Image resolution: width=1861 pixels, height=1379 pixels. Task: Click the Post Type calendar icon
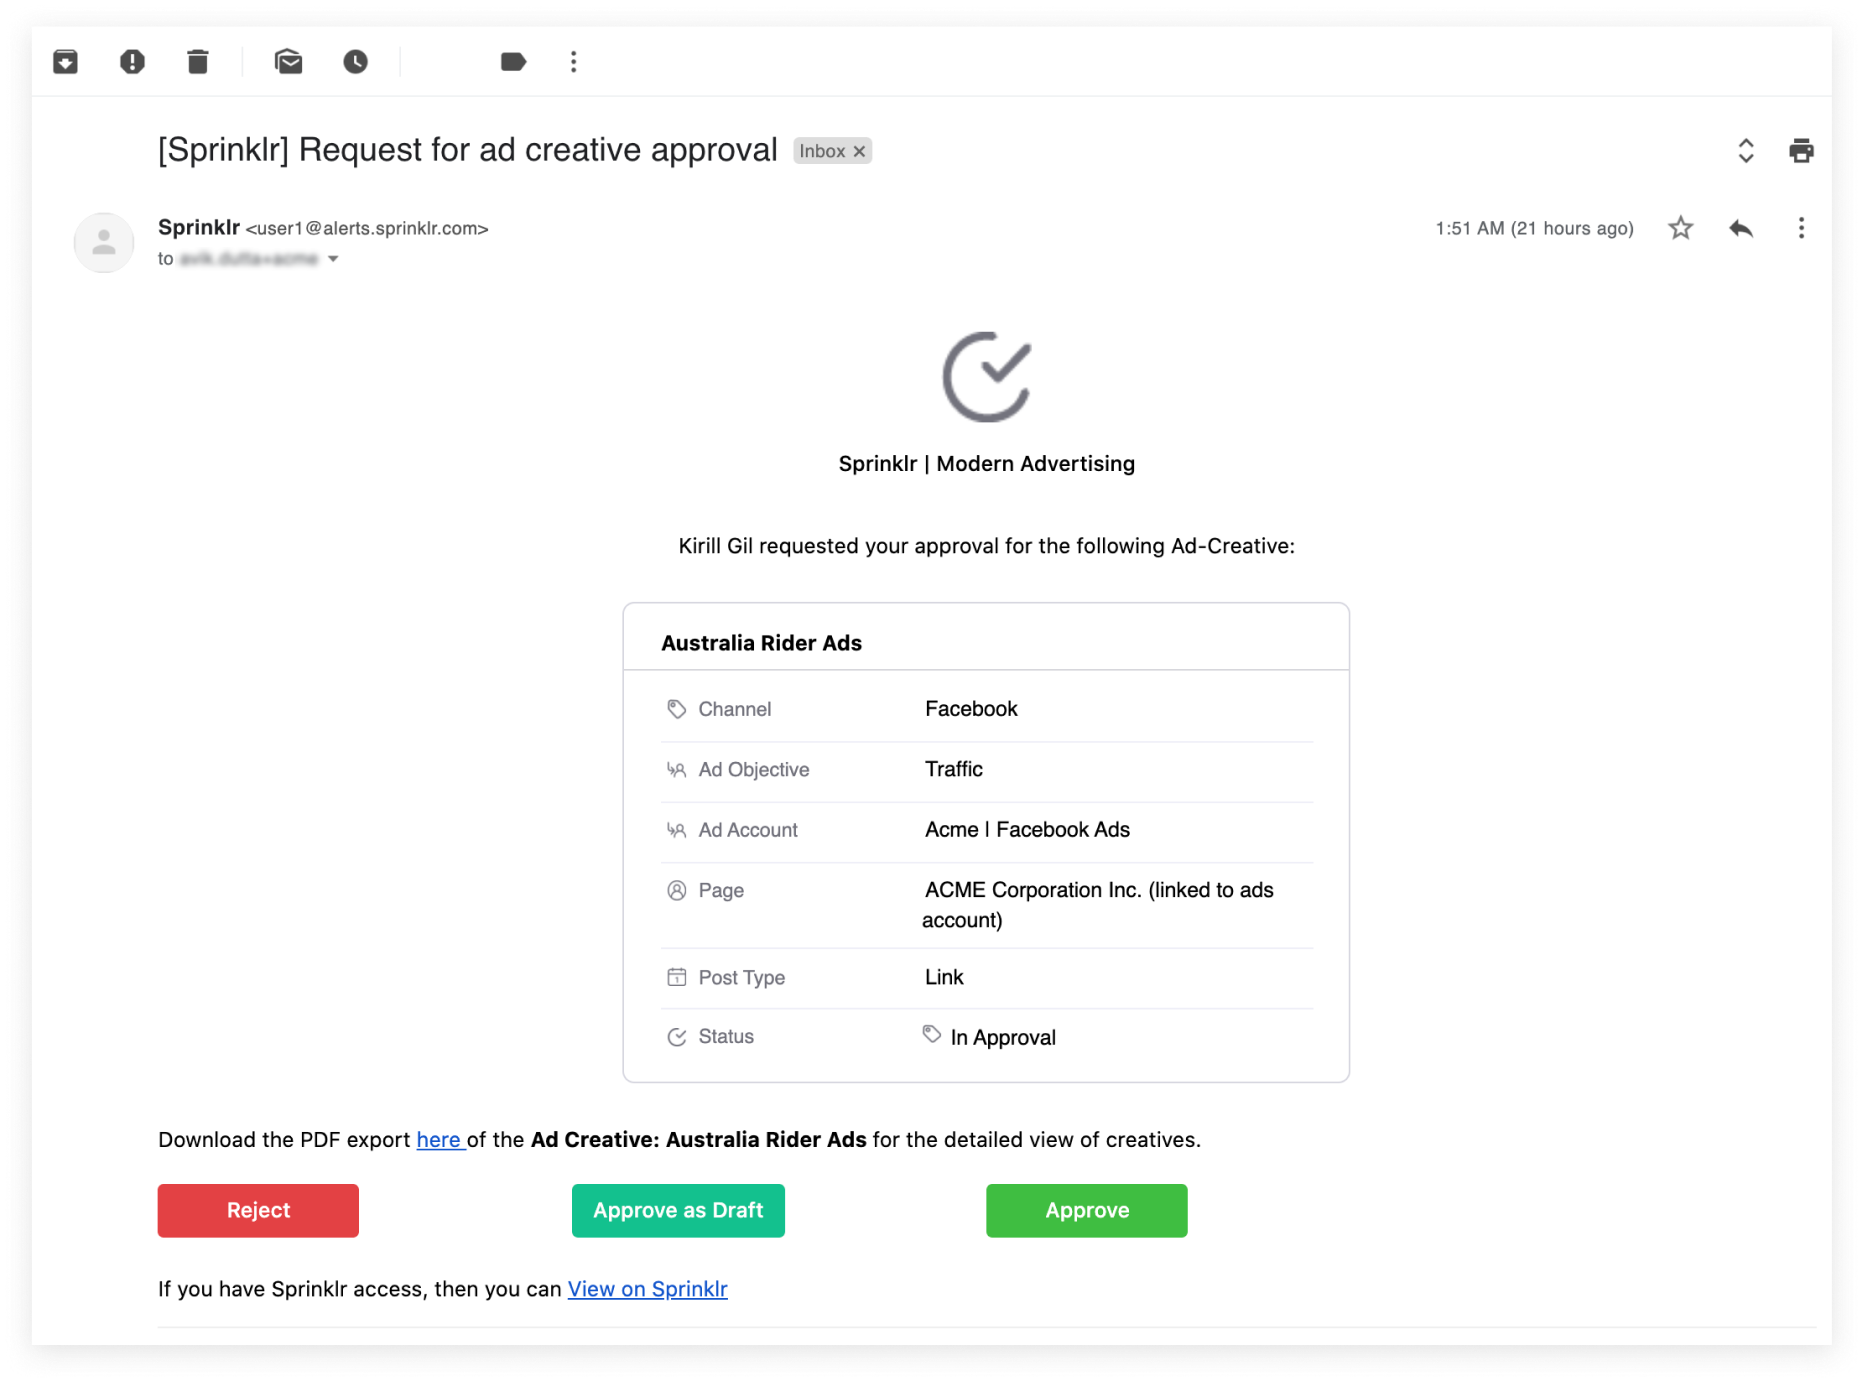tap(677, 977)
